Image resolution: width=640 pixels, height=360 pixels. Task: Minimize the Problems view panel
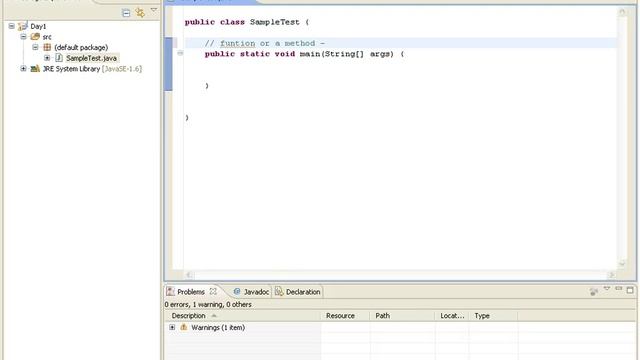coord(618,289)
